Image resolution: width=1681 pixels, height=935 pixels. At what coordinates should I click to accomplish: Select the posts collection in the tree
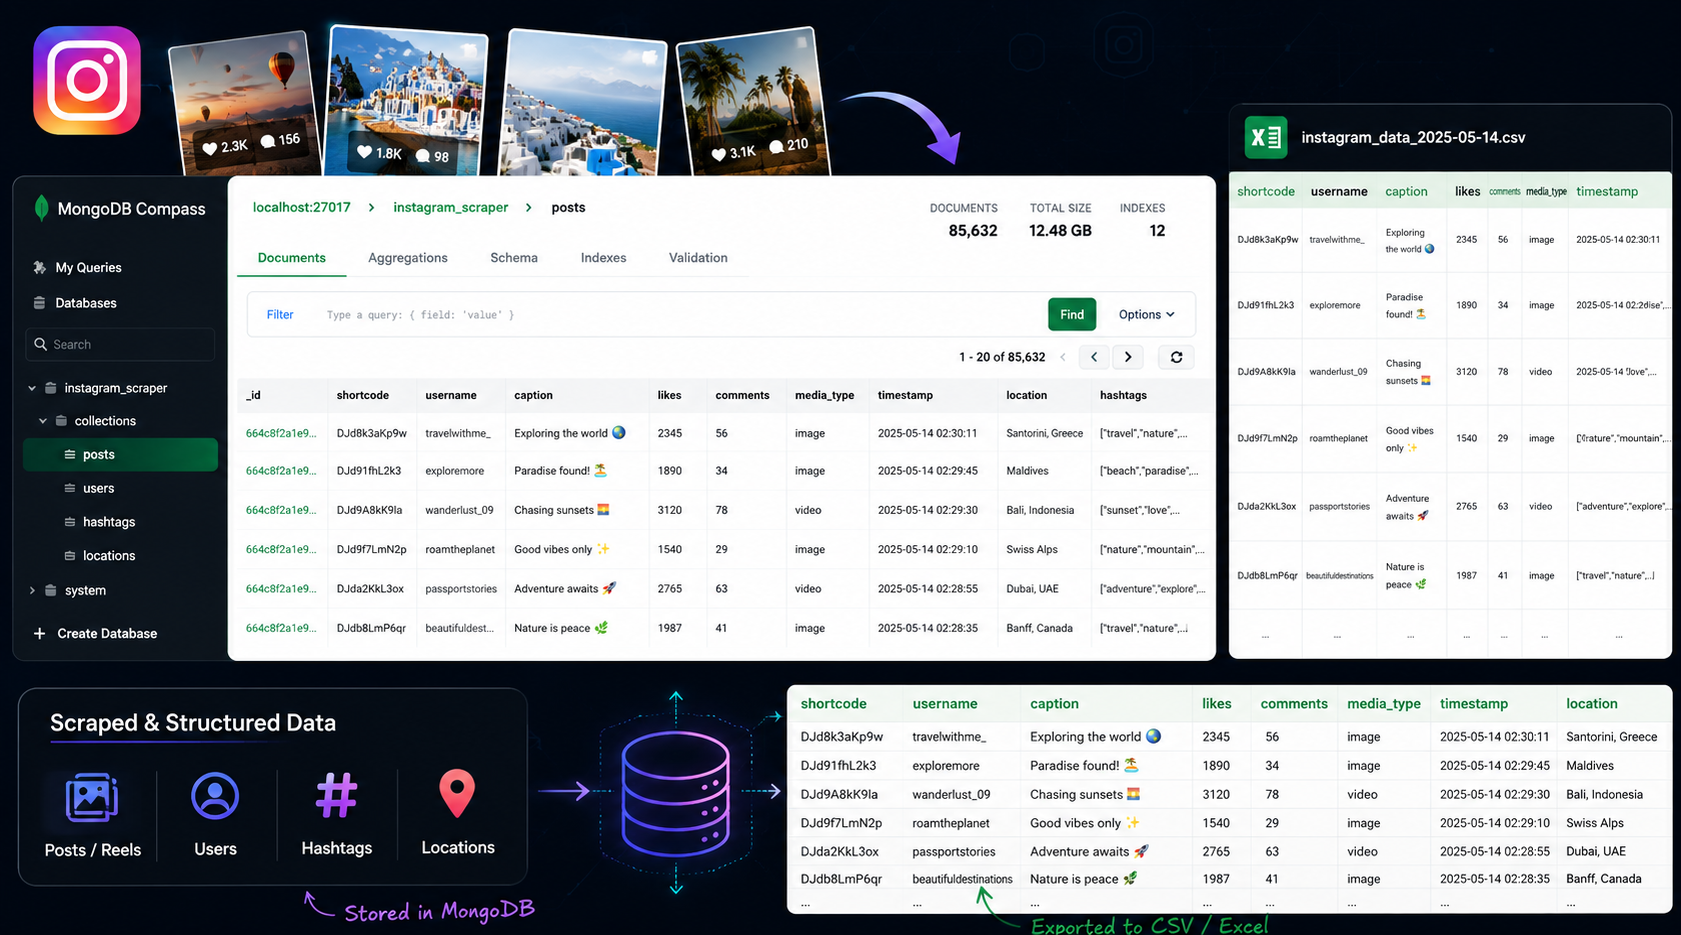click(x=120, y=454)
